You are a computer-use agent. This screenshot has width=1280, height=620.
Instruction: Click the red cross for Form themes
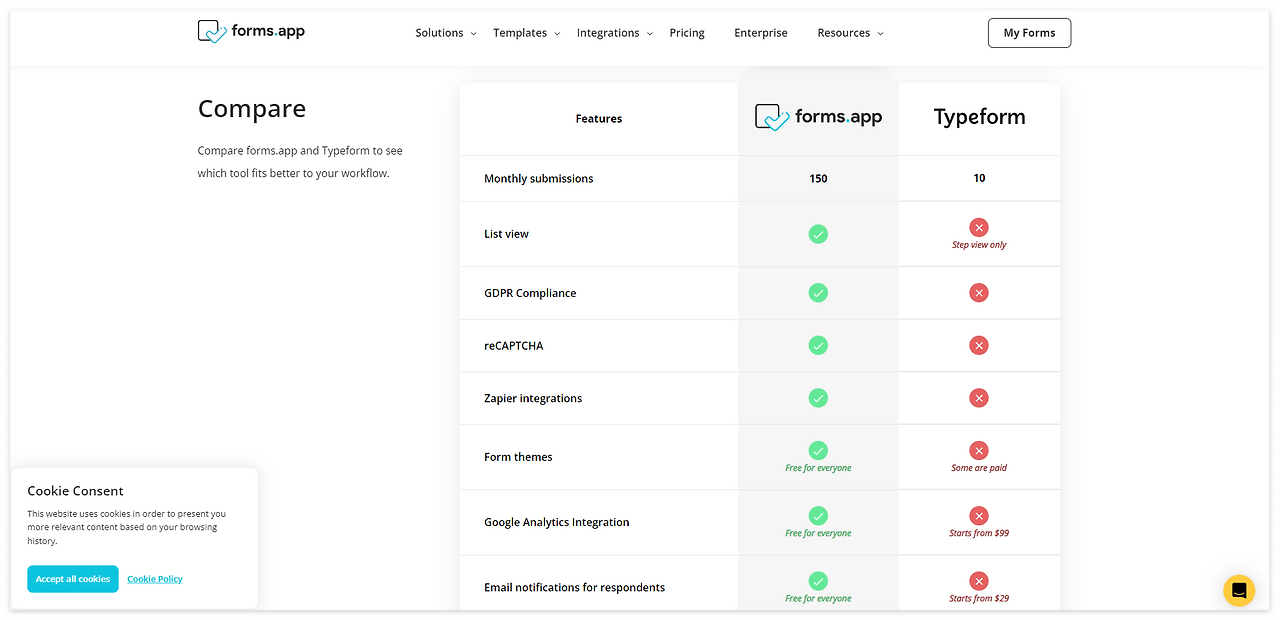tap(979, 451)
